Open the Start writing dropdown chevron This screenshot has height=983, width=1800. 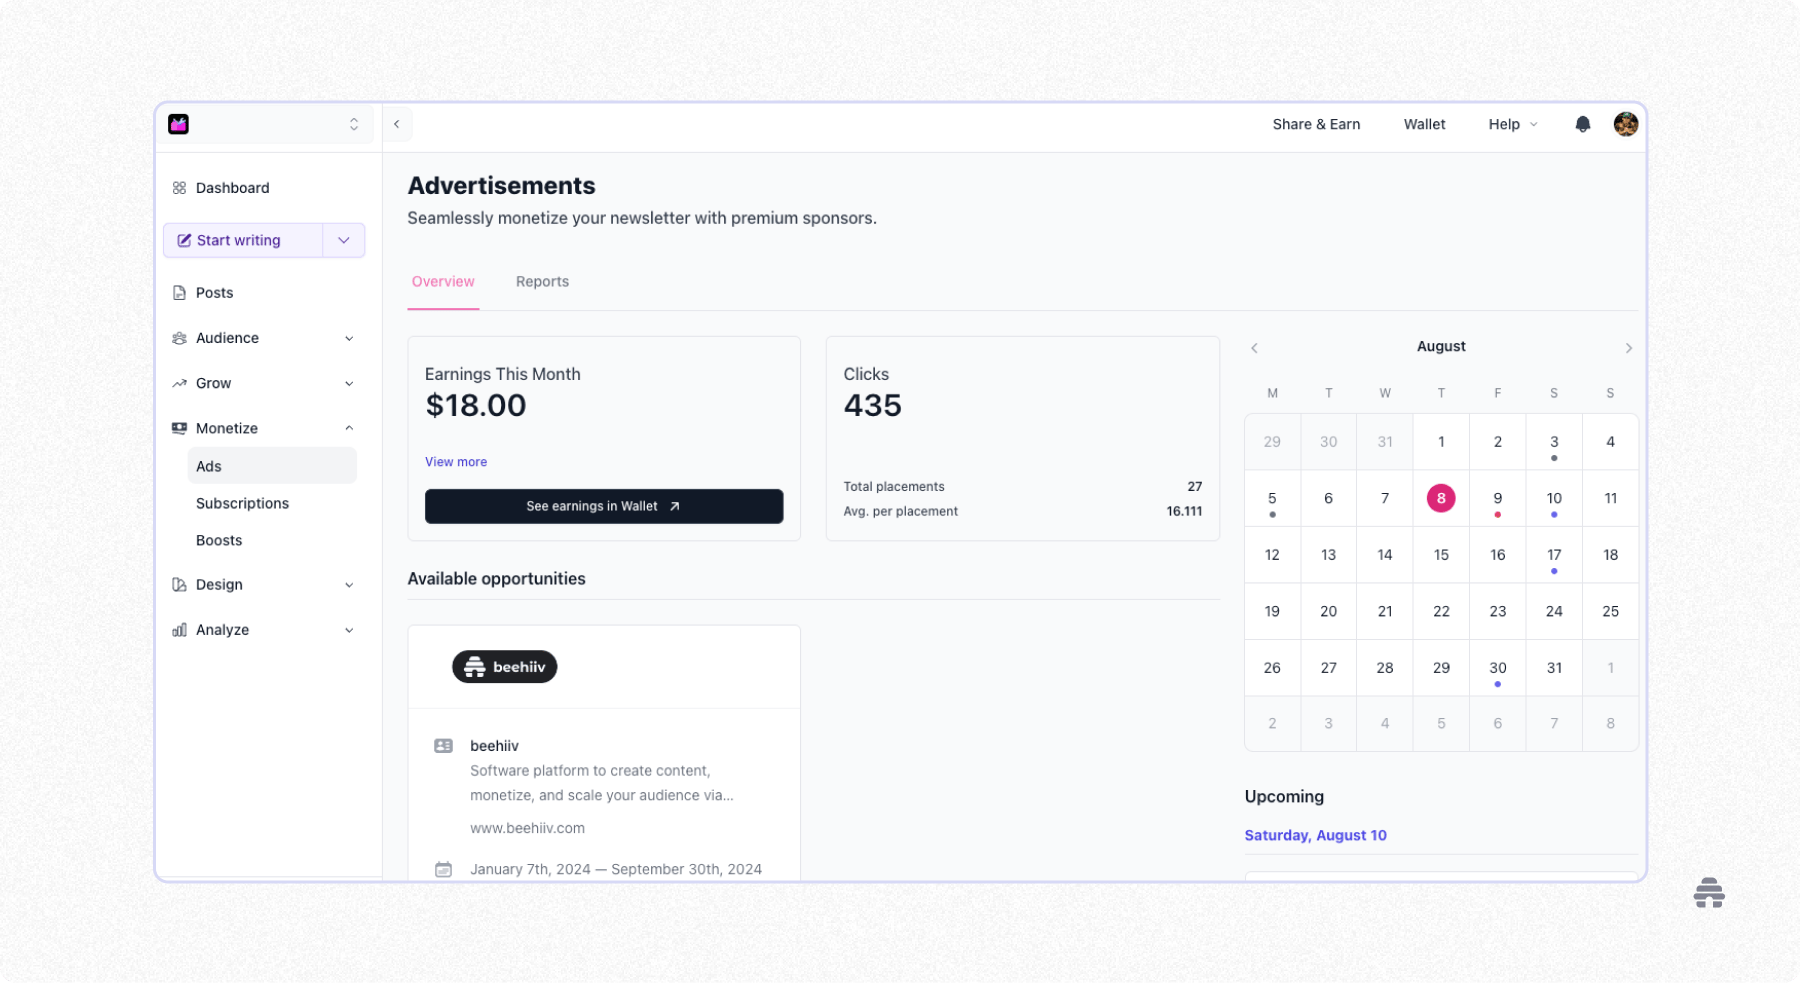click(x=343, y=240)
